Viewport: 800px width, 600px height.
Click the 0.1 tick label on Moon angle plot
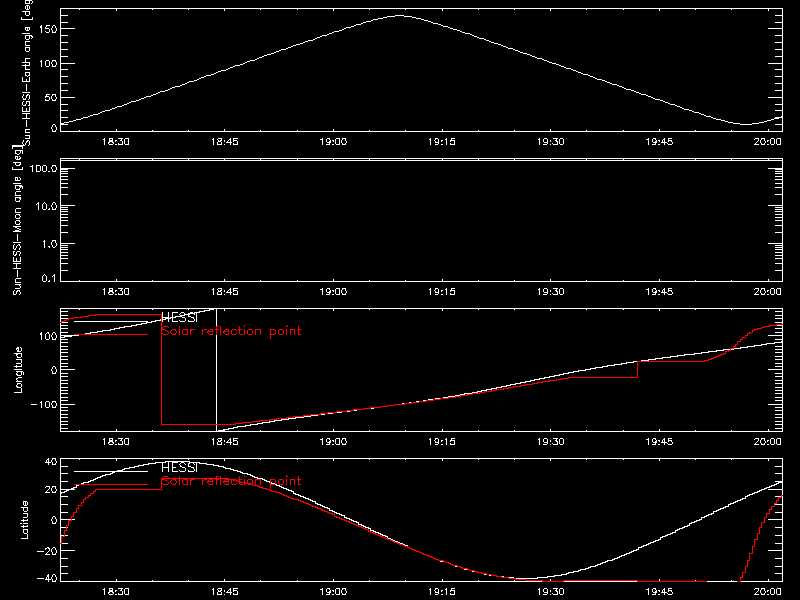[49, 278]
